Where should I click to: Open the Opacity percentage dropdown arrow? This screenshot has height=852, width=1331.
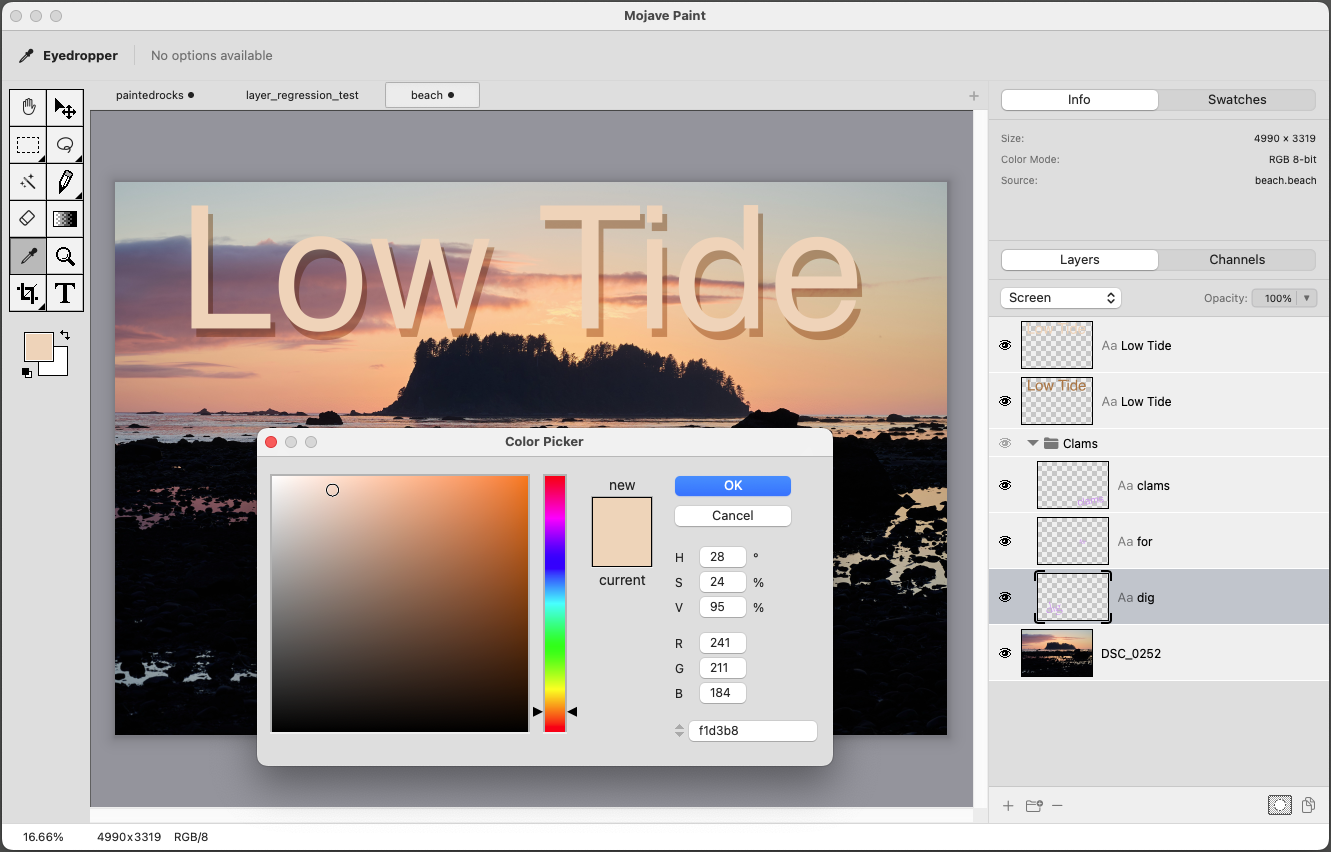1306,298
